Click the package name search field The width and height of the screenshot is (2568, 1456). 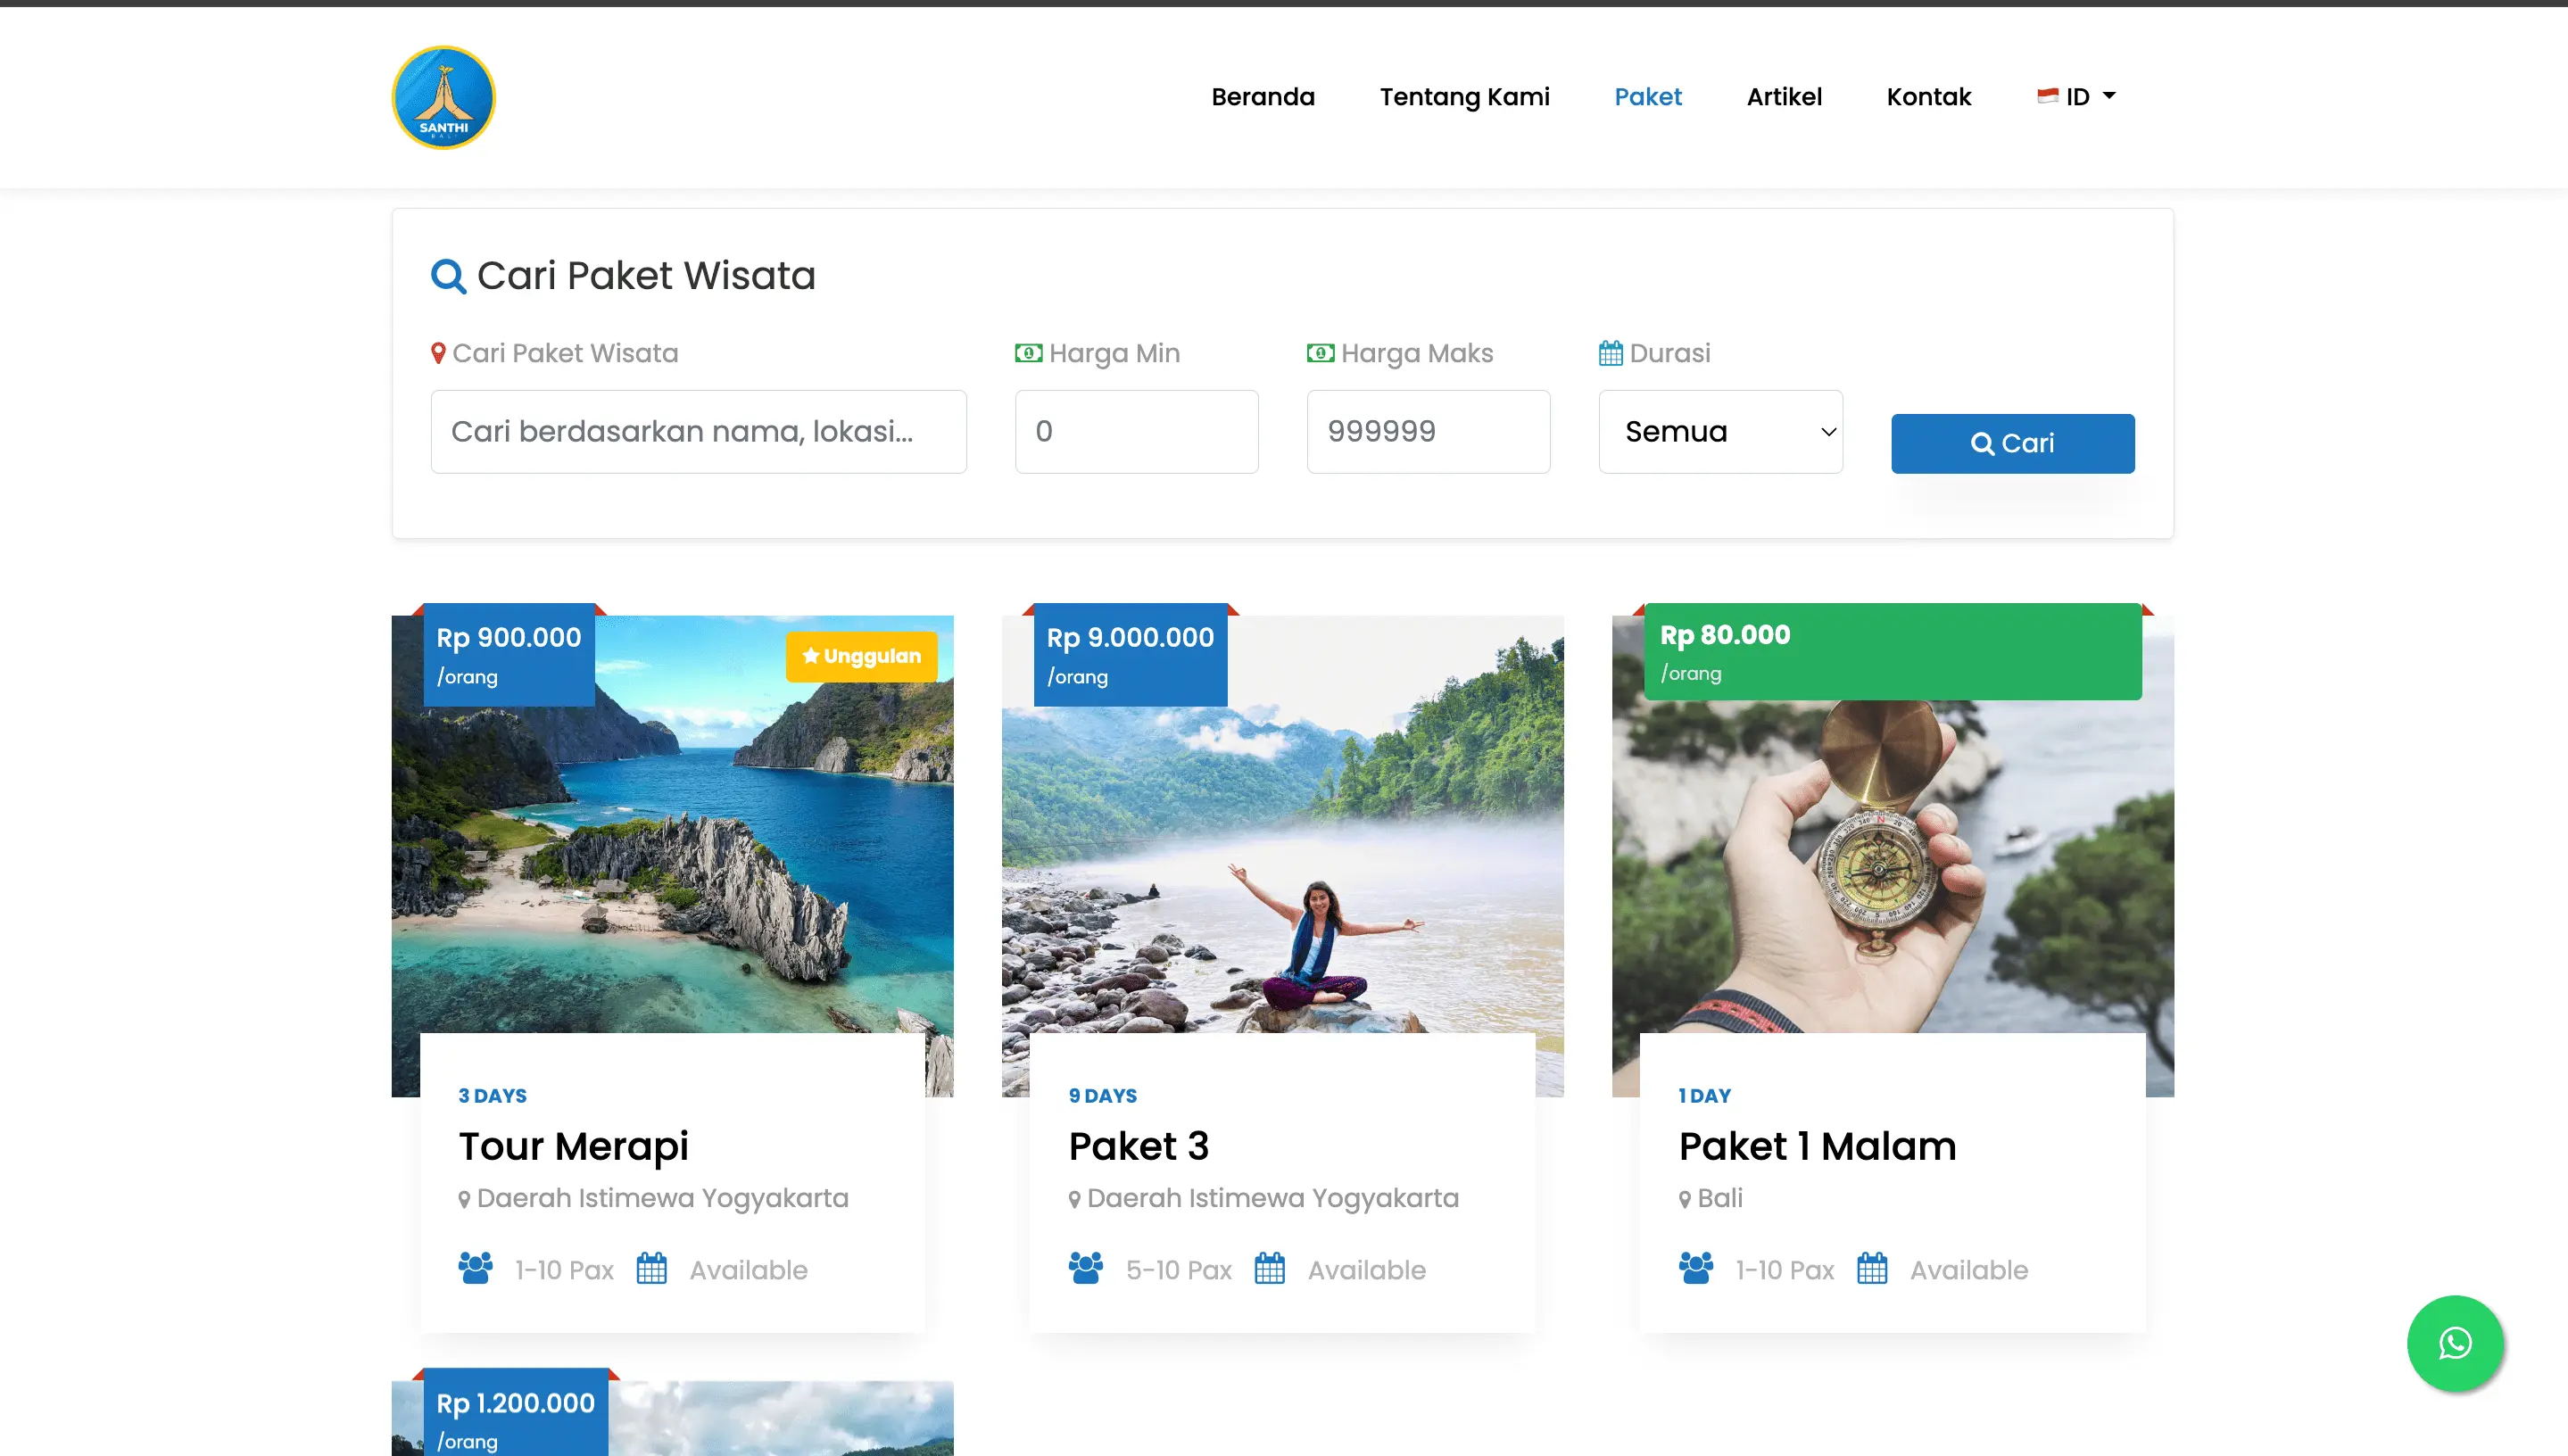(698, 432)
